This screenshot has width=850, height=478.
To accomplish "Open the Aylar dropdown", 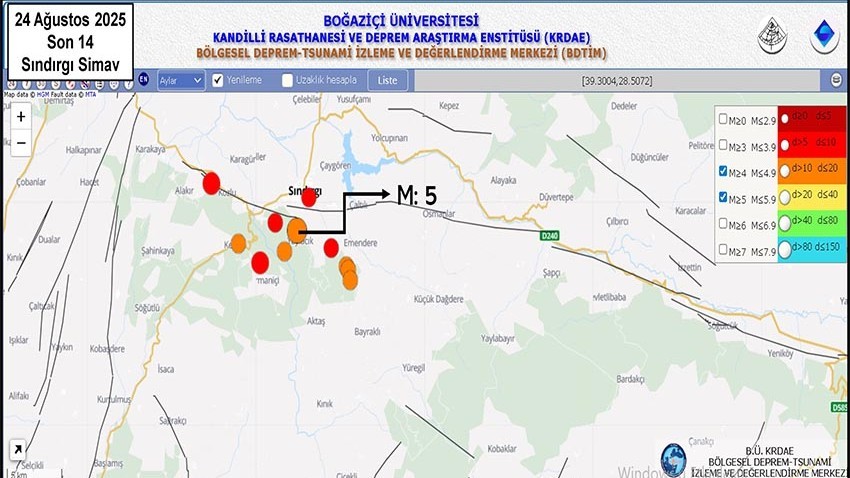I will click(x=180, y=80).
